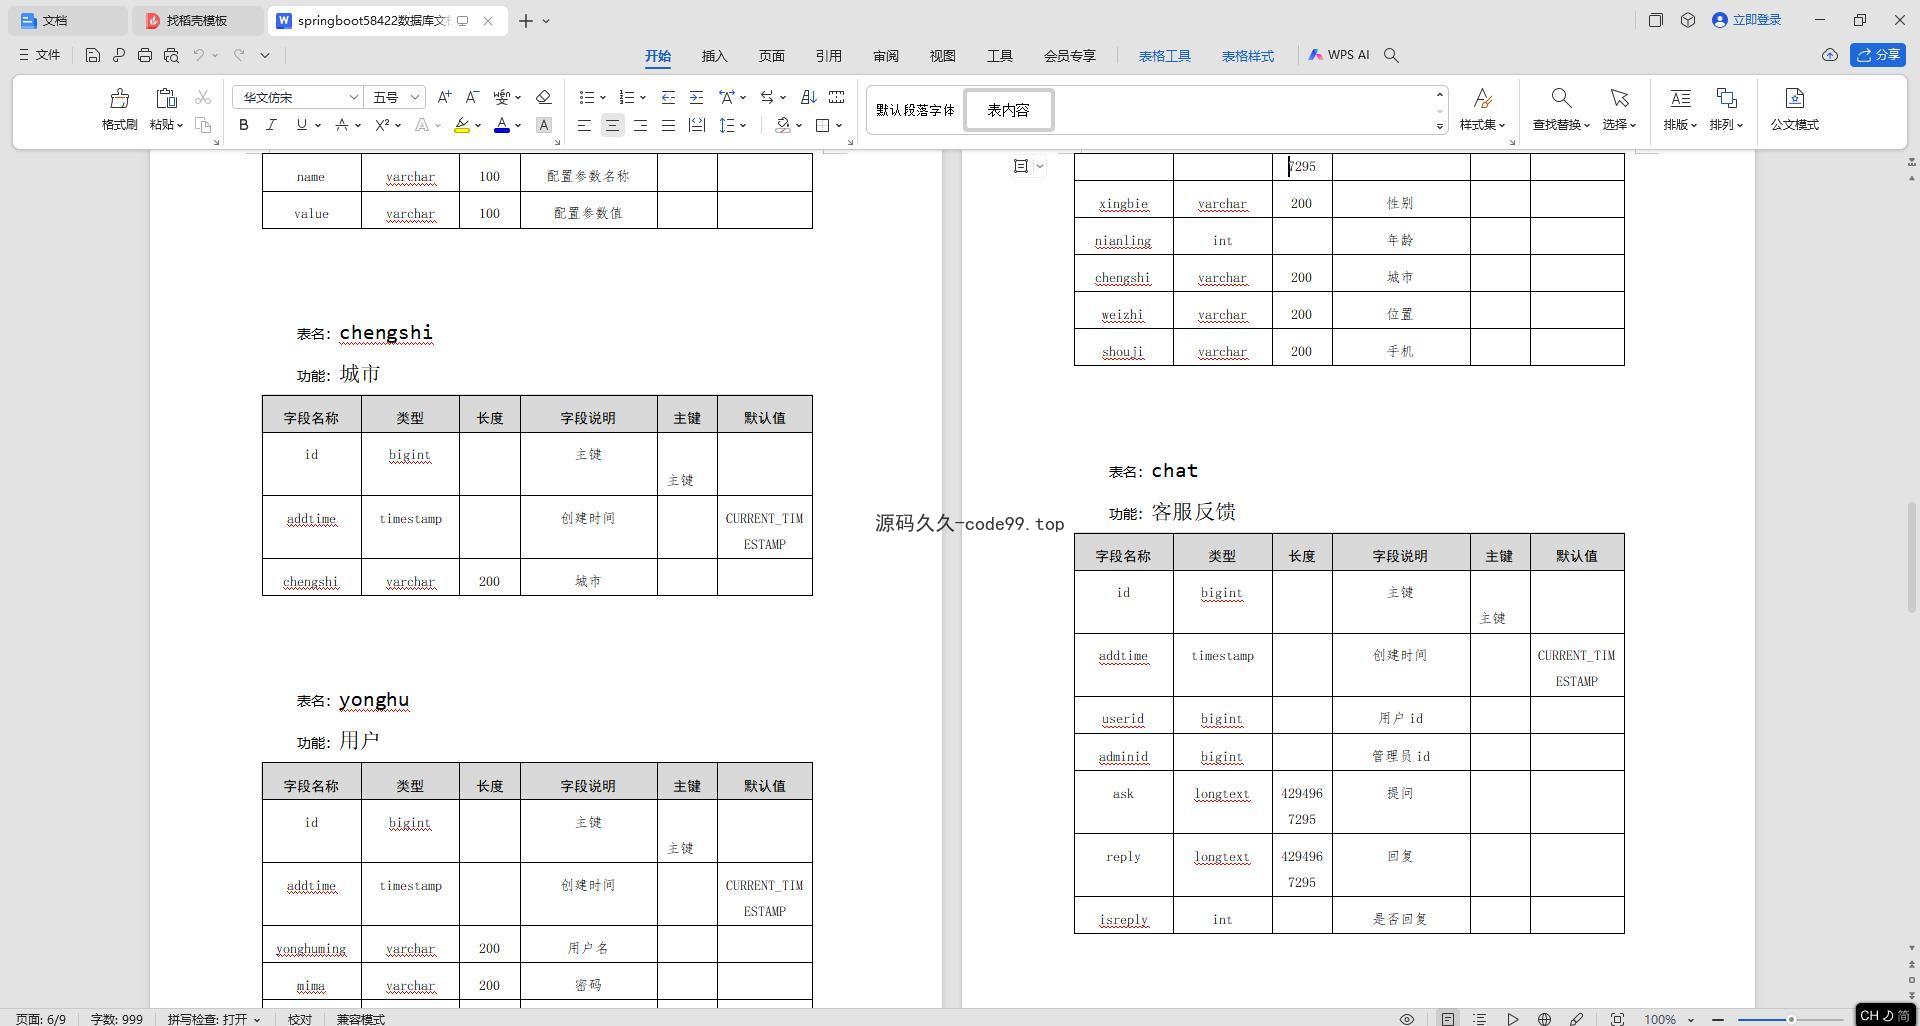Click the Save document icon
This screenshot has width=1920, height=1026.
pyautogui.click(x=92, y=55)
